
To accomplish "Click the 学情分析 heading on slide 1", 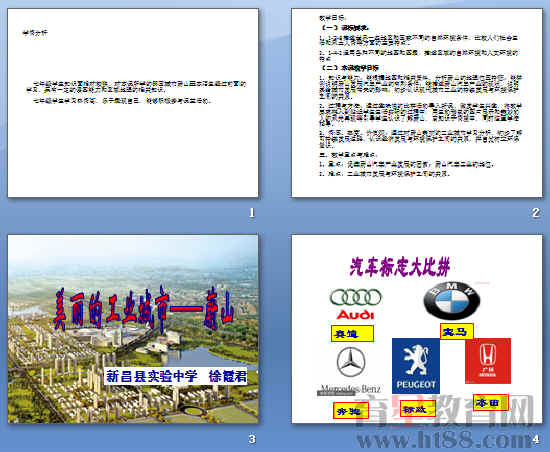I will 34,33.
